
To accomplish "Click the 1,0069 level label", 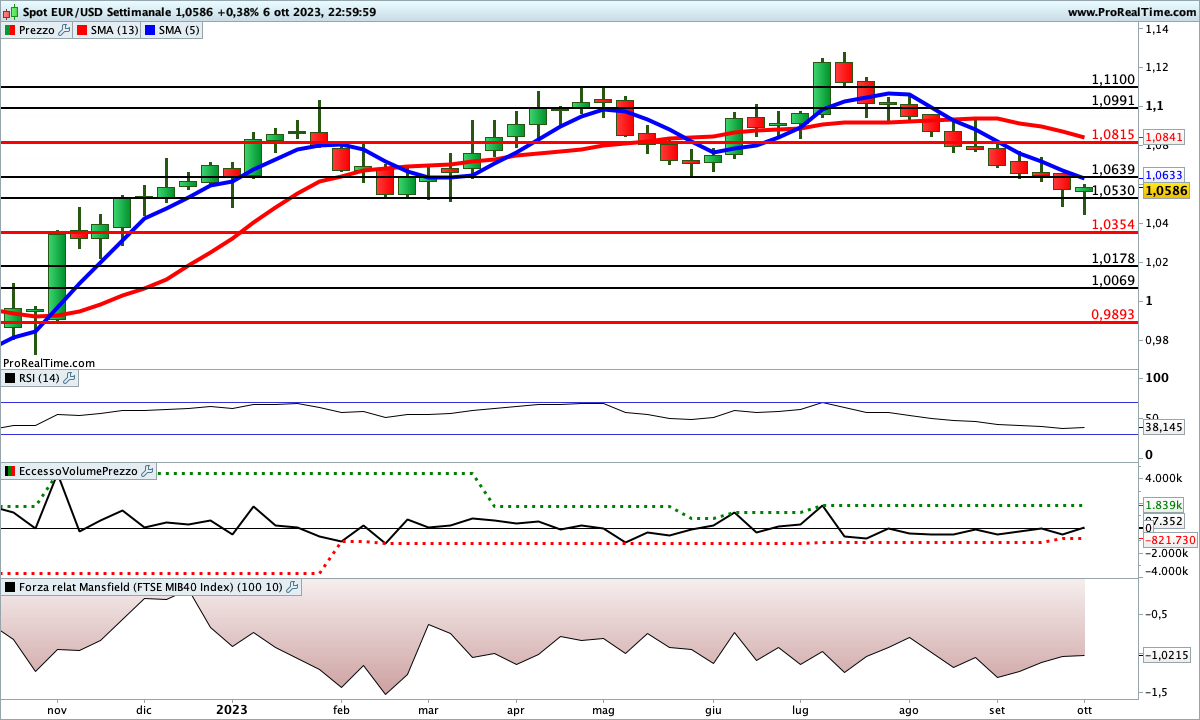I will (x=1113, y=280).
